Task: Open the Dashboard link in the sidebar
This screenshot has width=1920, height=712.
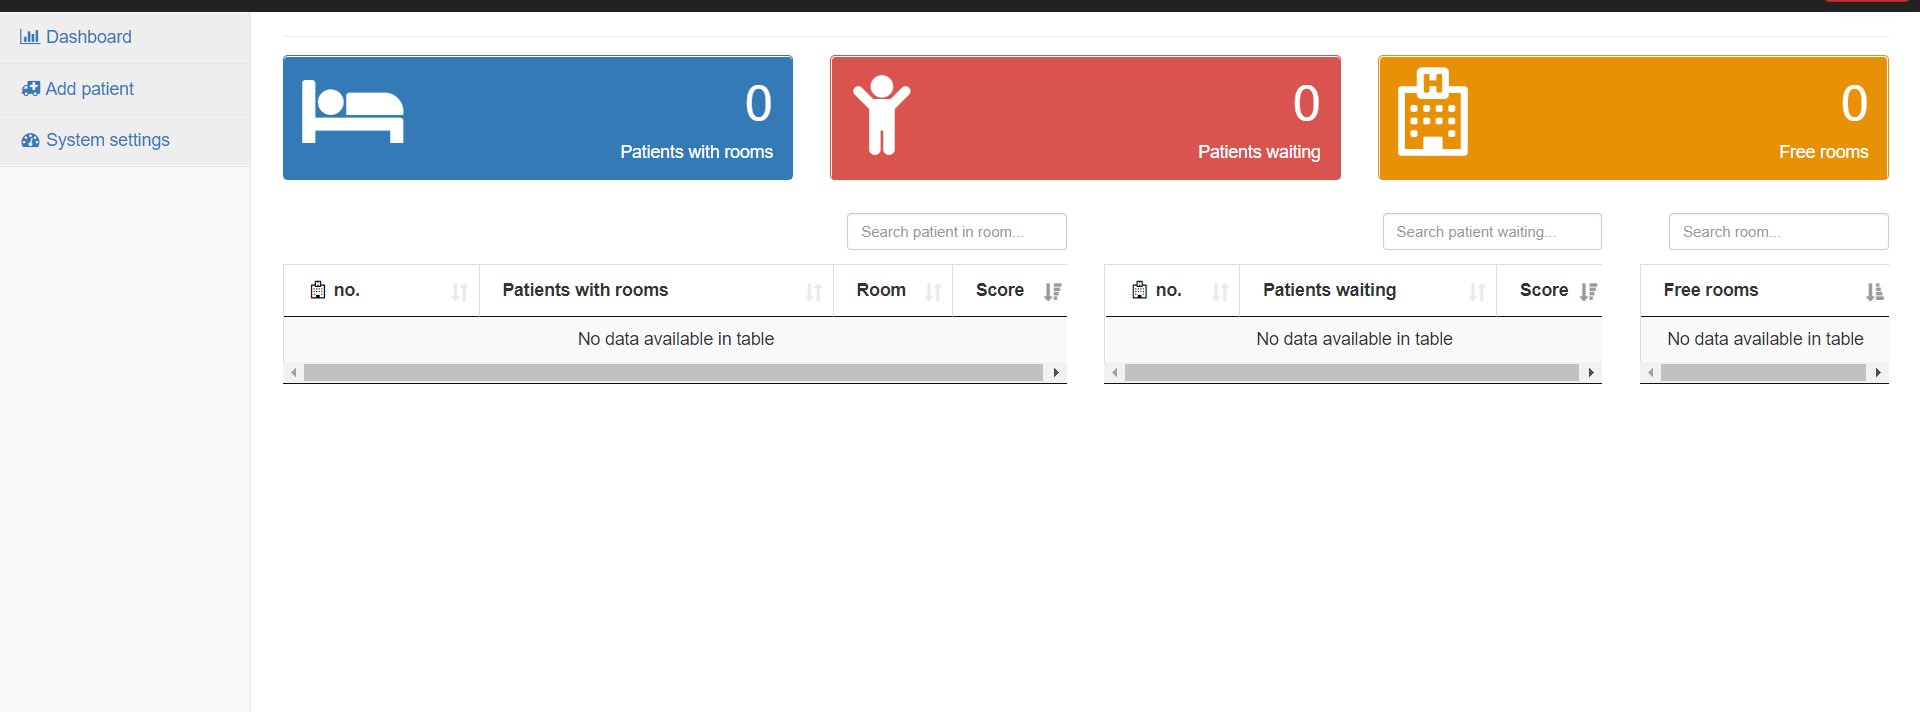Action: click(87, 37)
